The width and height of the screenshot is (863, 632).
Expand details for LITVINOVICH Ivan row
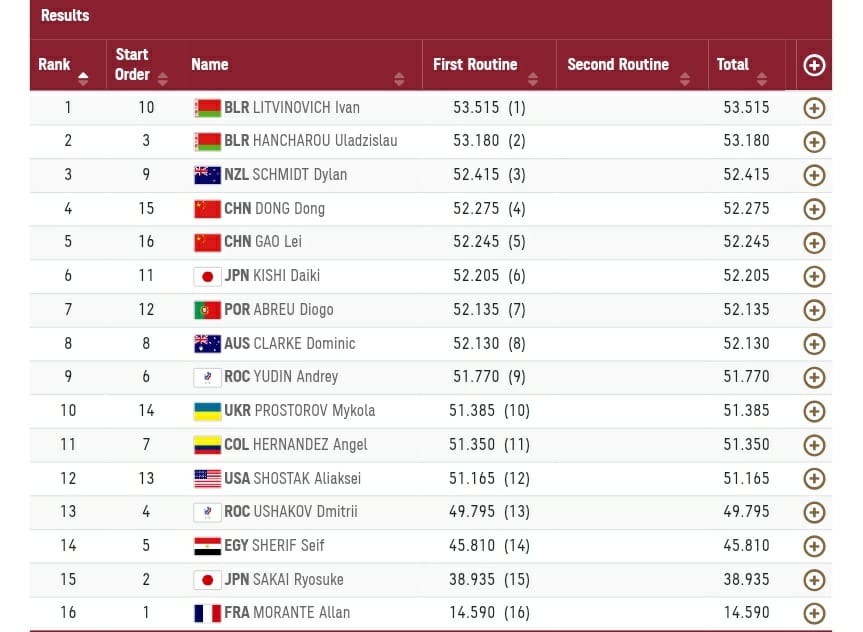coord(814,108)
